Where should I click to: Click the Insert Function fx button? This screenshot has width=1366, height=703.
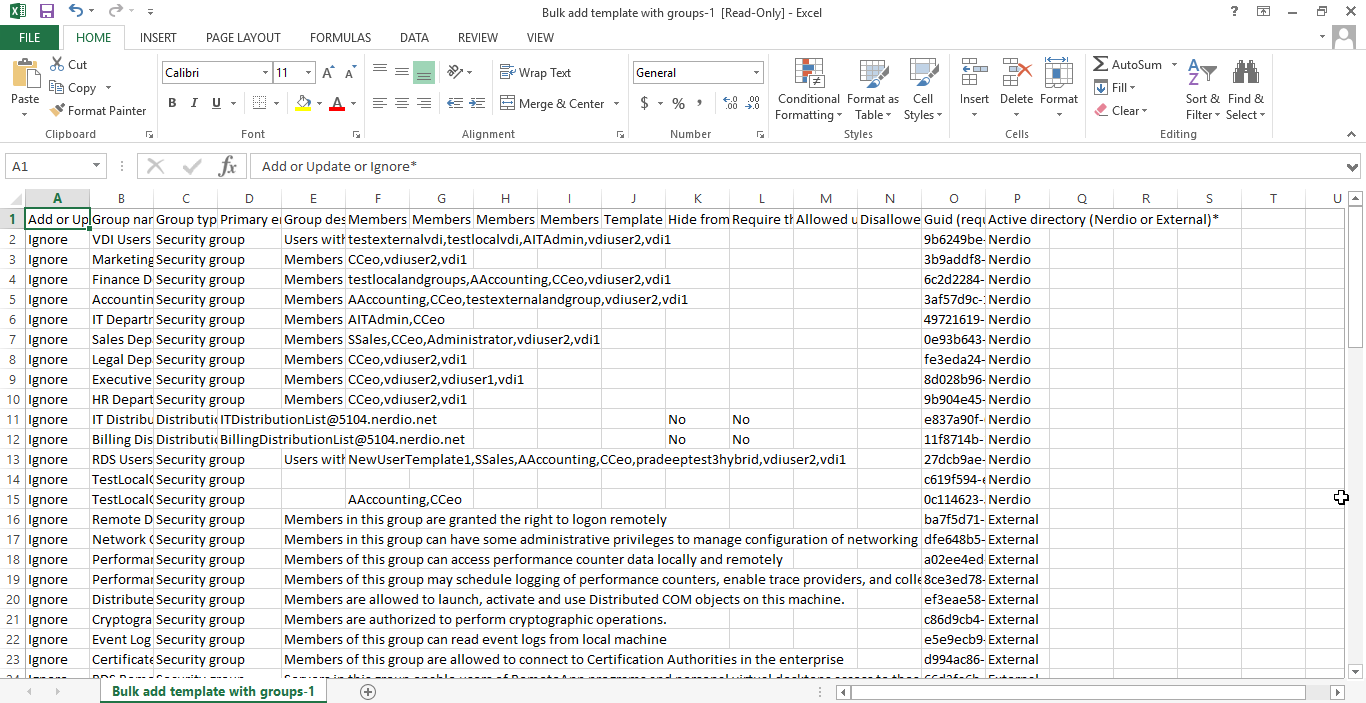(x=227, y=166)
